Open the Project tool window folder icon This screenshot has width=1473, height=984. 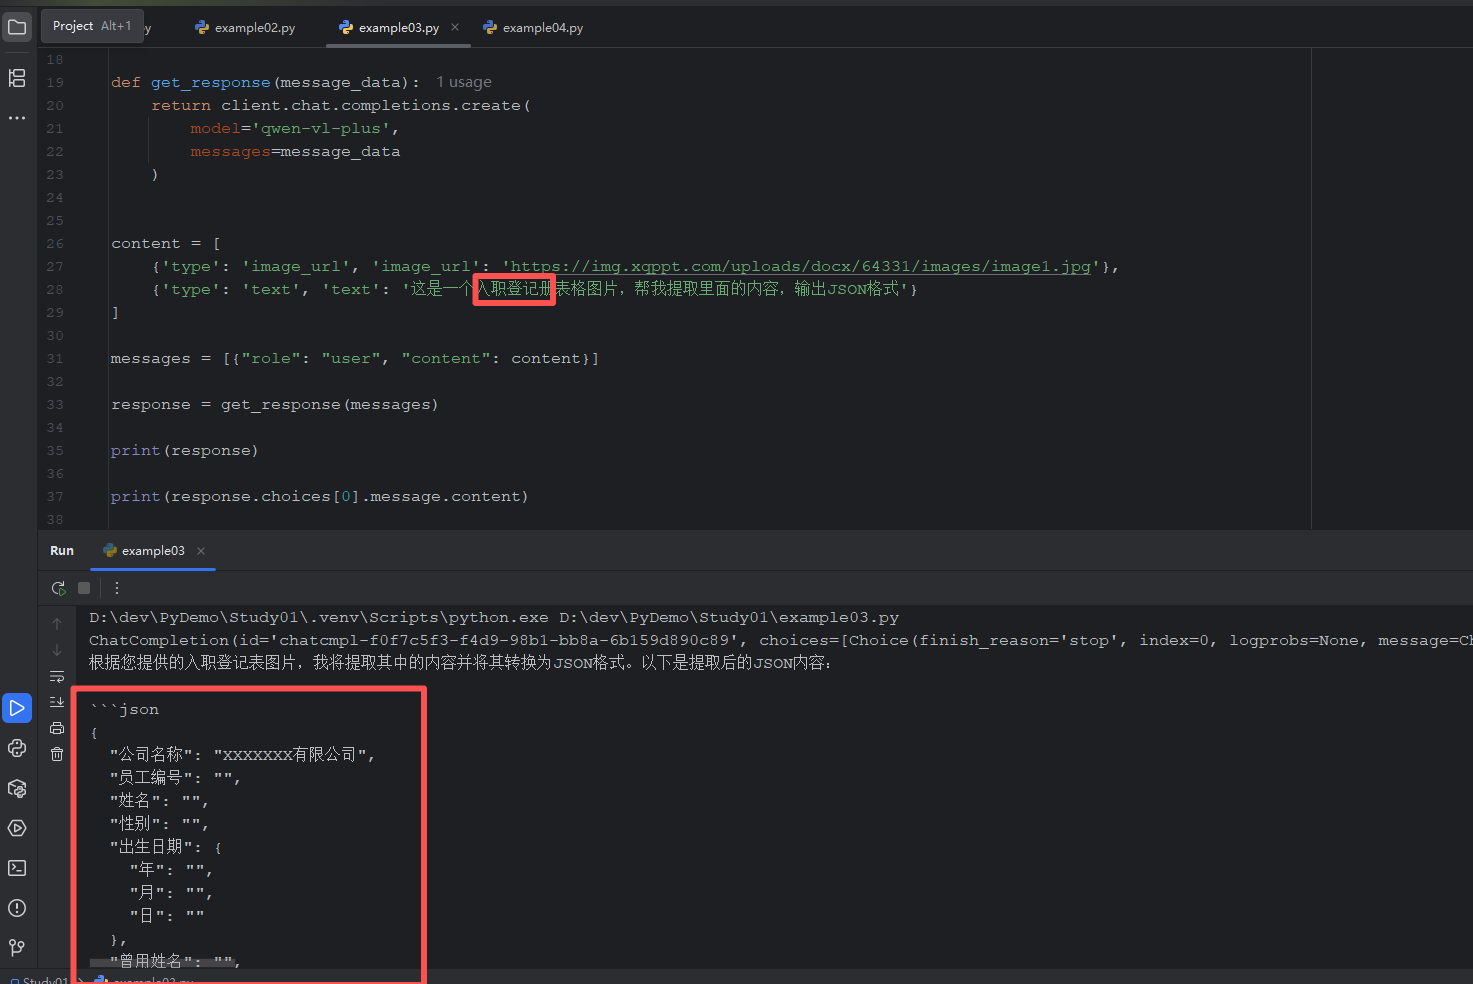coord(17,27)
